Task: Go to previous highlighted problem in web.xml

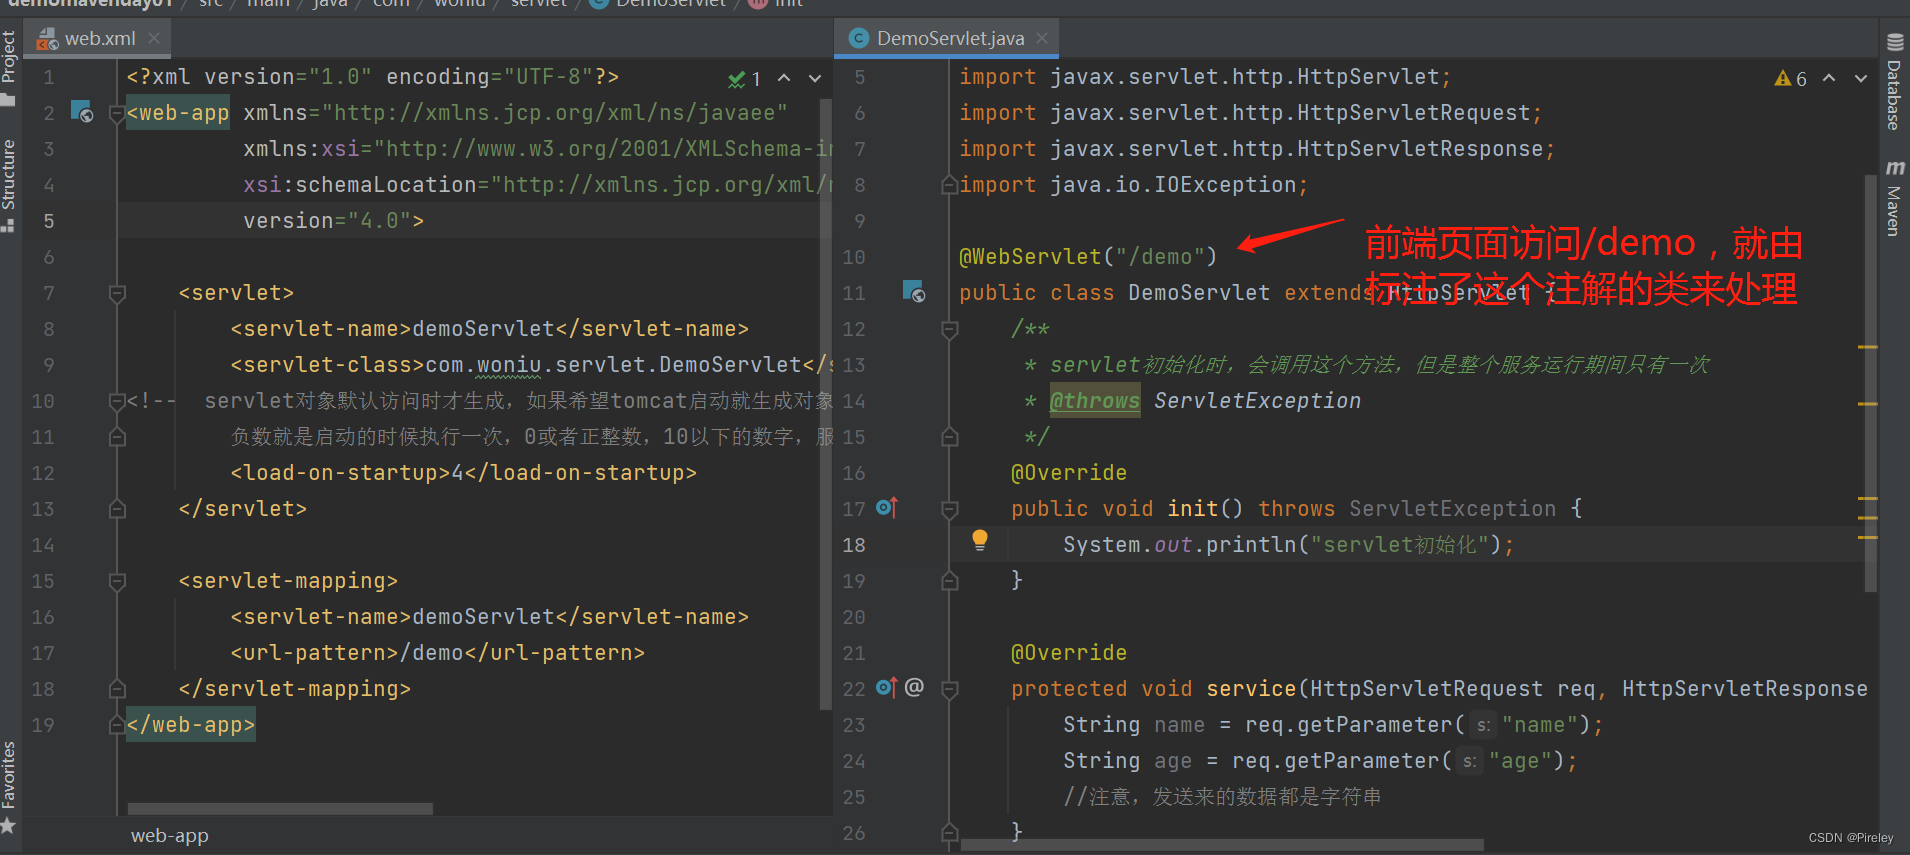Action: 785,78
